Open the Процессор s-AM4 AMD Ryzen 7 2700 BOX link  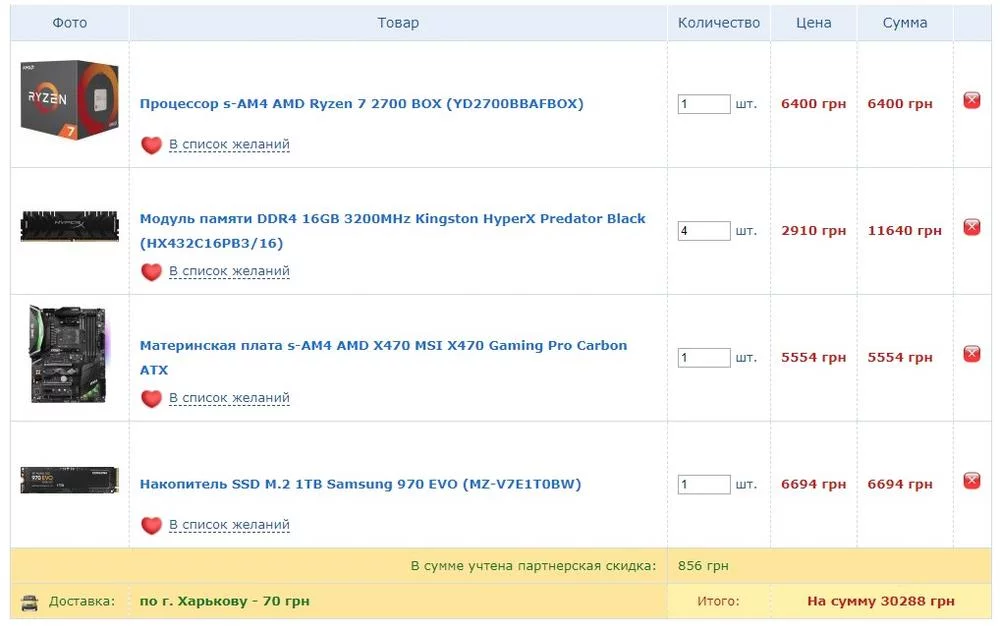pyautogui.click(x=362, y=103)
